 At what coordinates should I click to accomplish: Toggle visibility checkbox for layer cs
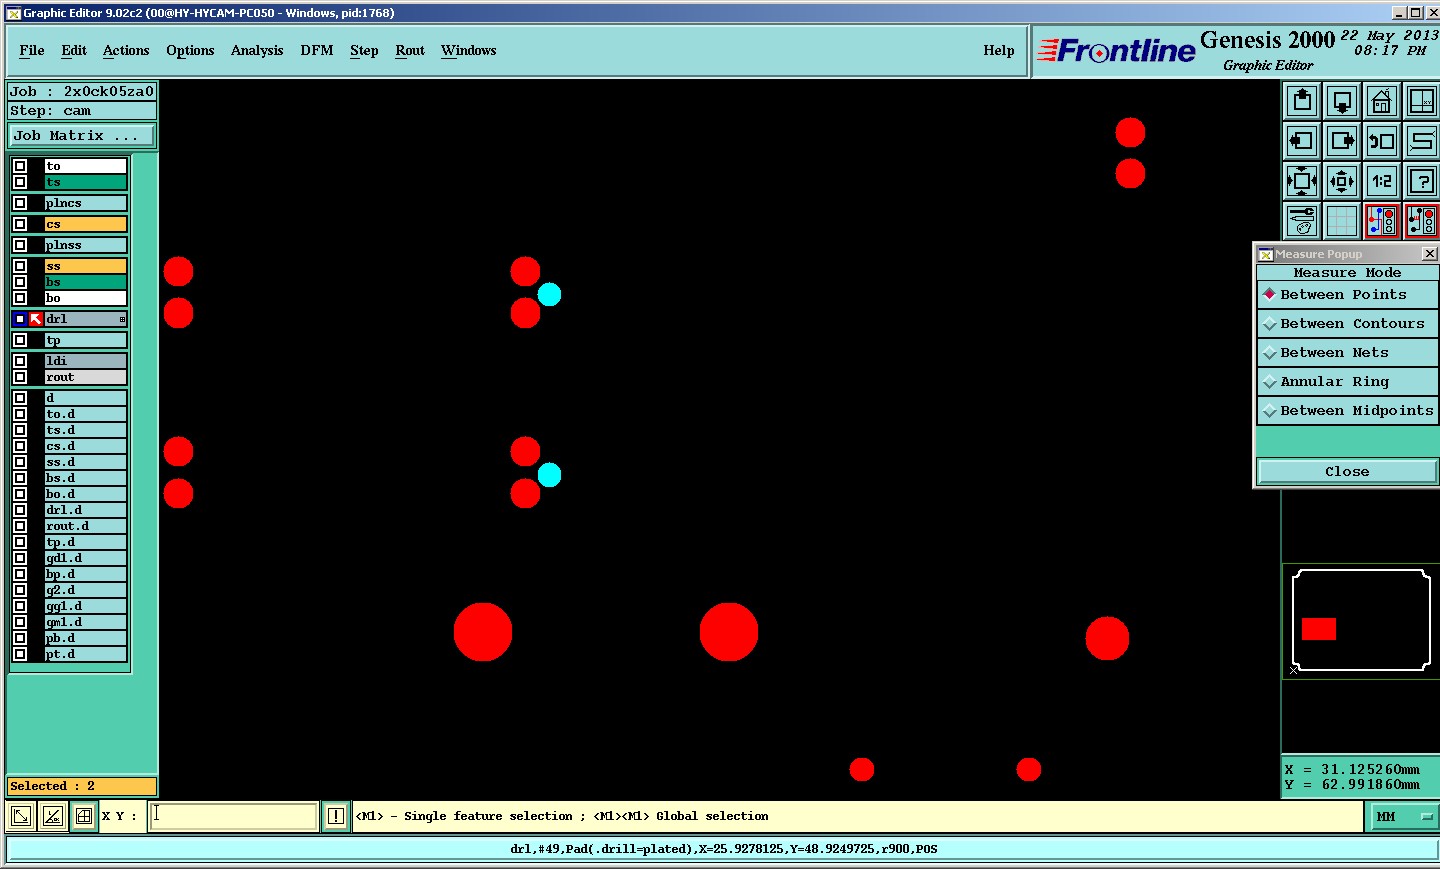pyautogui.click(x=20, y=224)
